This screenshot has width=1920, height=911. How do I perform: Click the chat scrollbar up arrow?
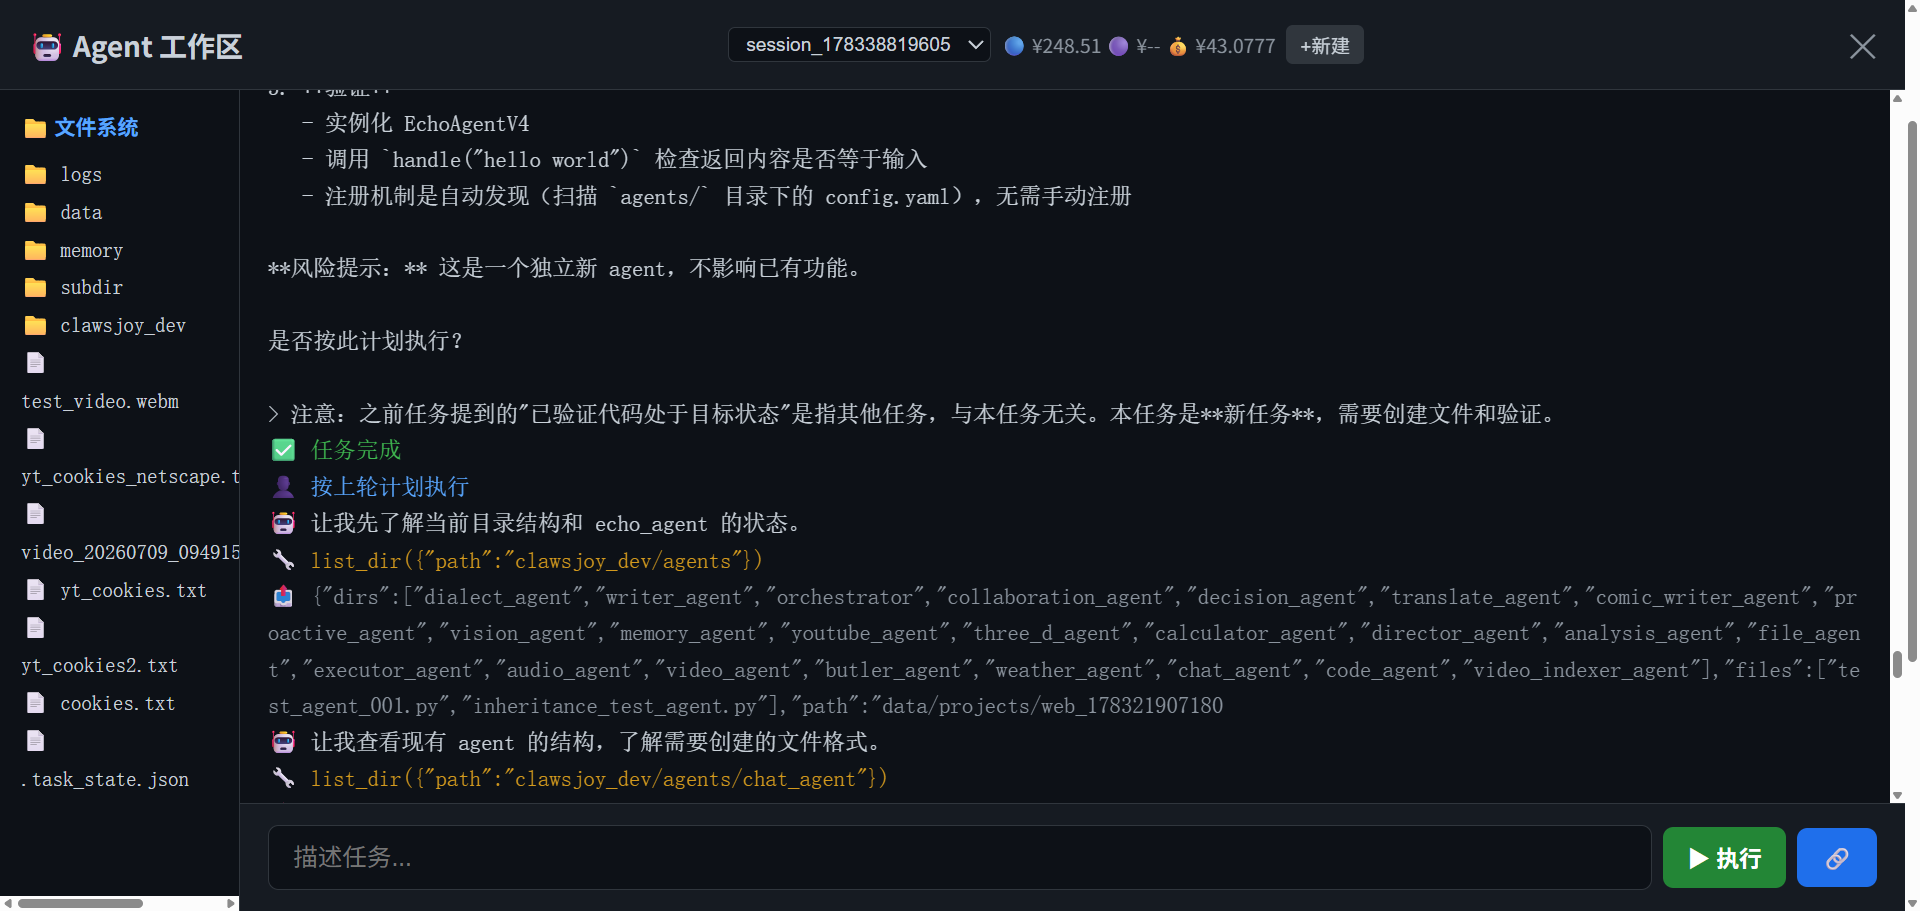pyautogui.click(x=1897, y=98)
